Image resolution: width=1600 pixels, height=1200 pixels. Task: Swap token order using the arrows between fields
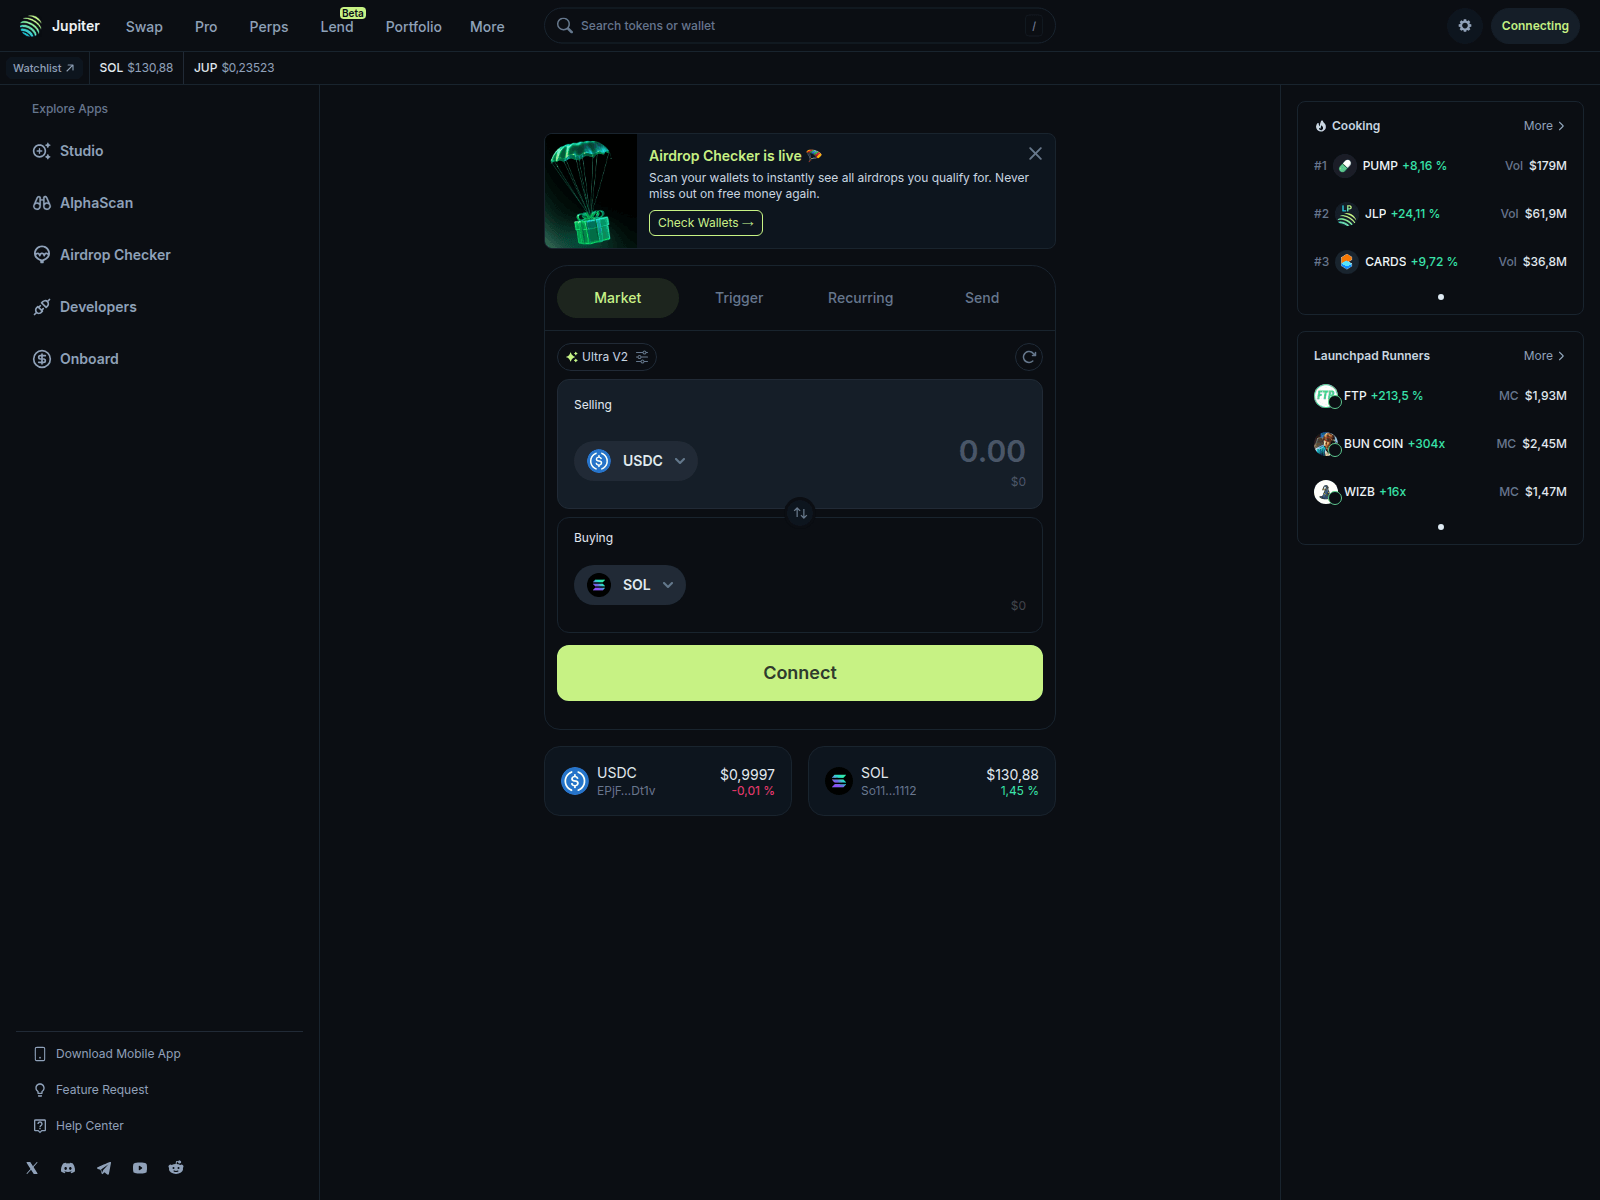[800, 512]
